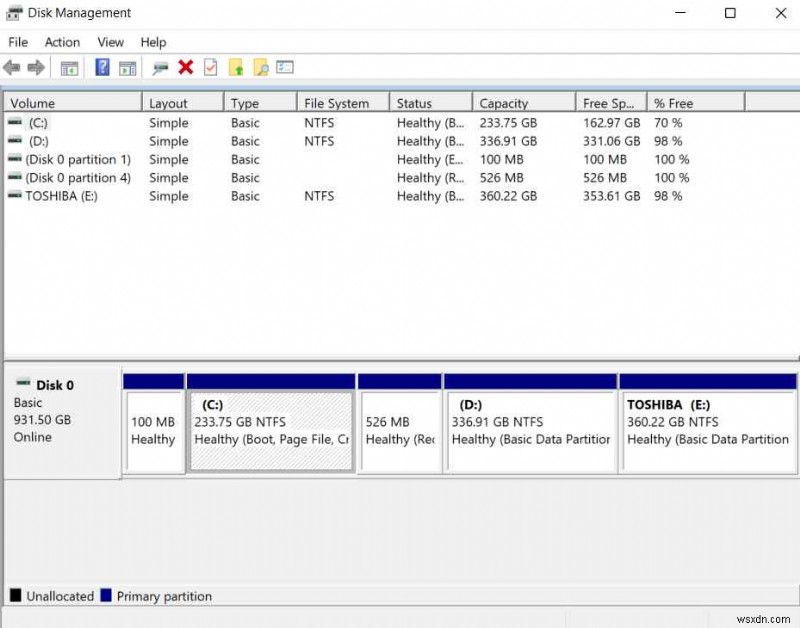Select the (C:) 233.75 GB partition block
The width and height of the screenshot is (800, 628).
point(271,423)
